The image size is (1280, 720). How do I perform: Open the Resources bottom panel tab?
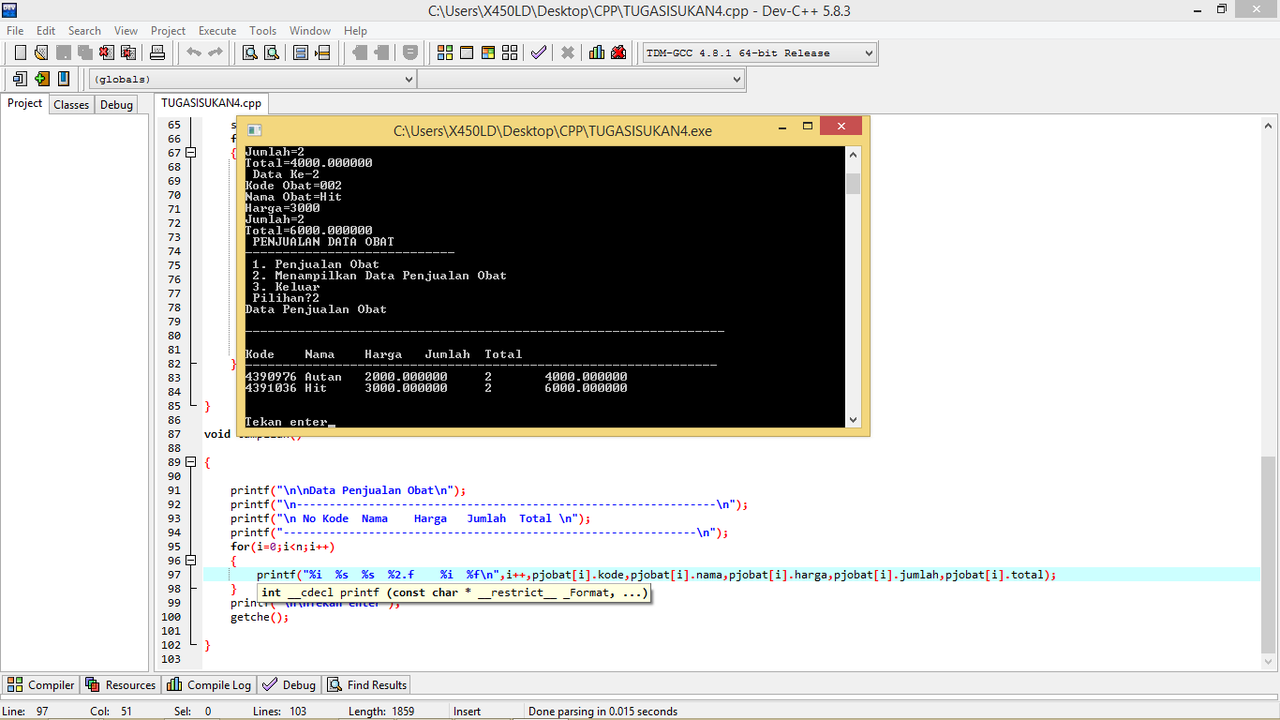pyautogui.click(x=121, y=685)
